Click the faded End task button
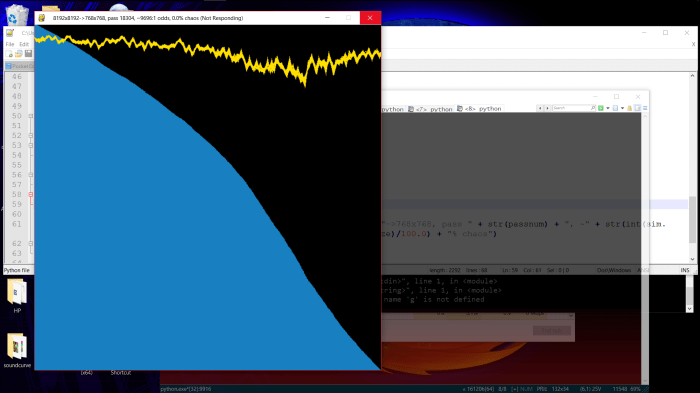The height and width of the screenshot is (393, 700). coord(551,330)
